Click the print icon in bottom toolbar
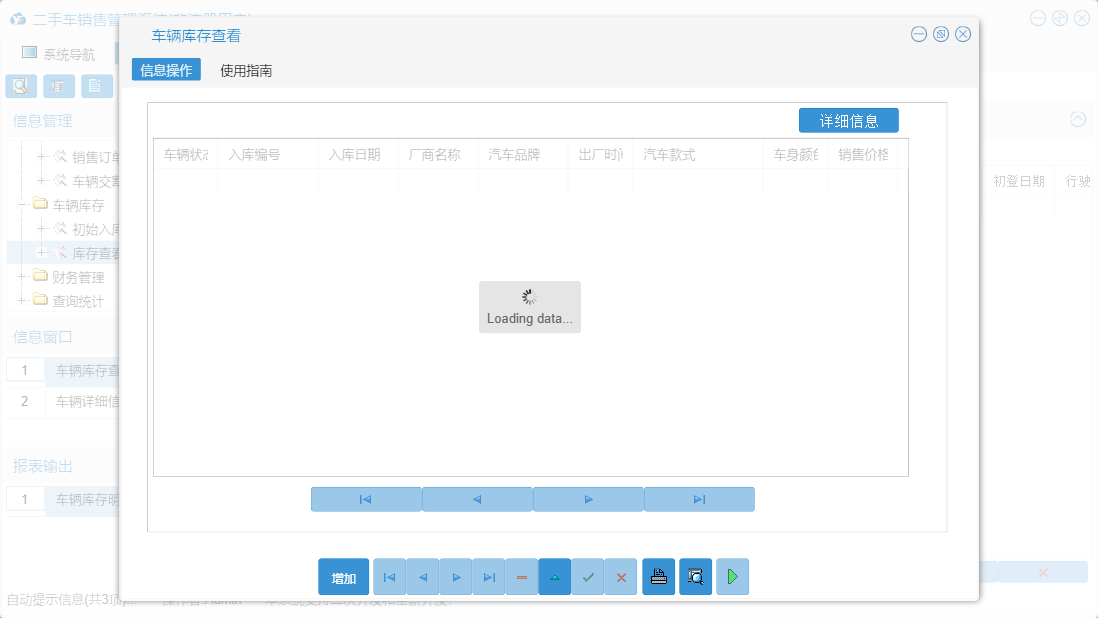The height and width of the screenshot is (618, 1098). pyautogui.click(x=658, y=577)
